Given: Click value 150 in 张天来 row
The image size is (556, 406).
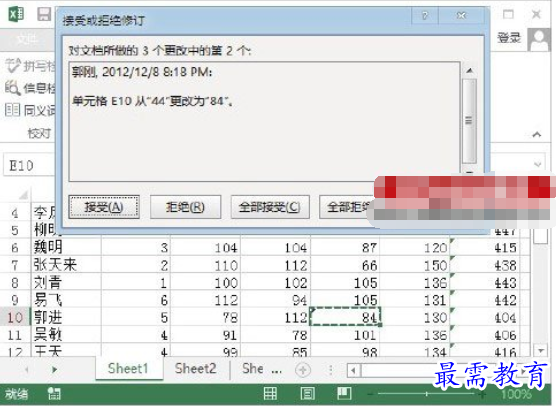Looking at the screenshot, I should [x=415, y=265].
